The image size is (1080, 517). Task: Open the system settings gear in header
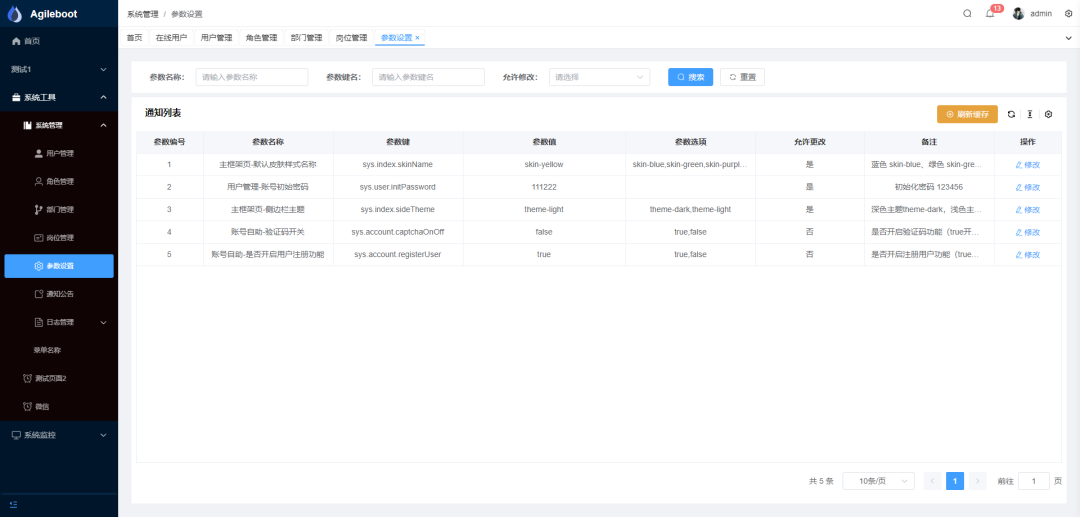point(1068,14)
